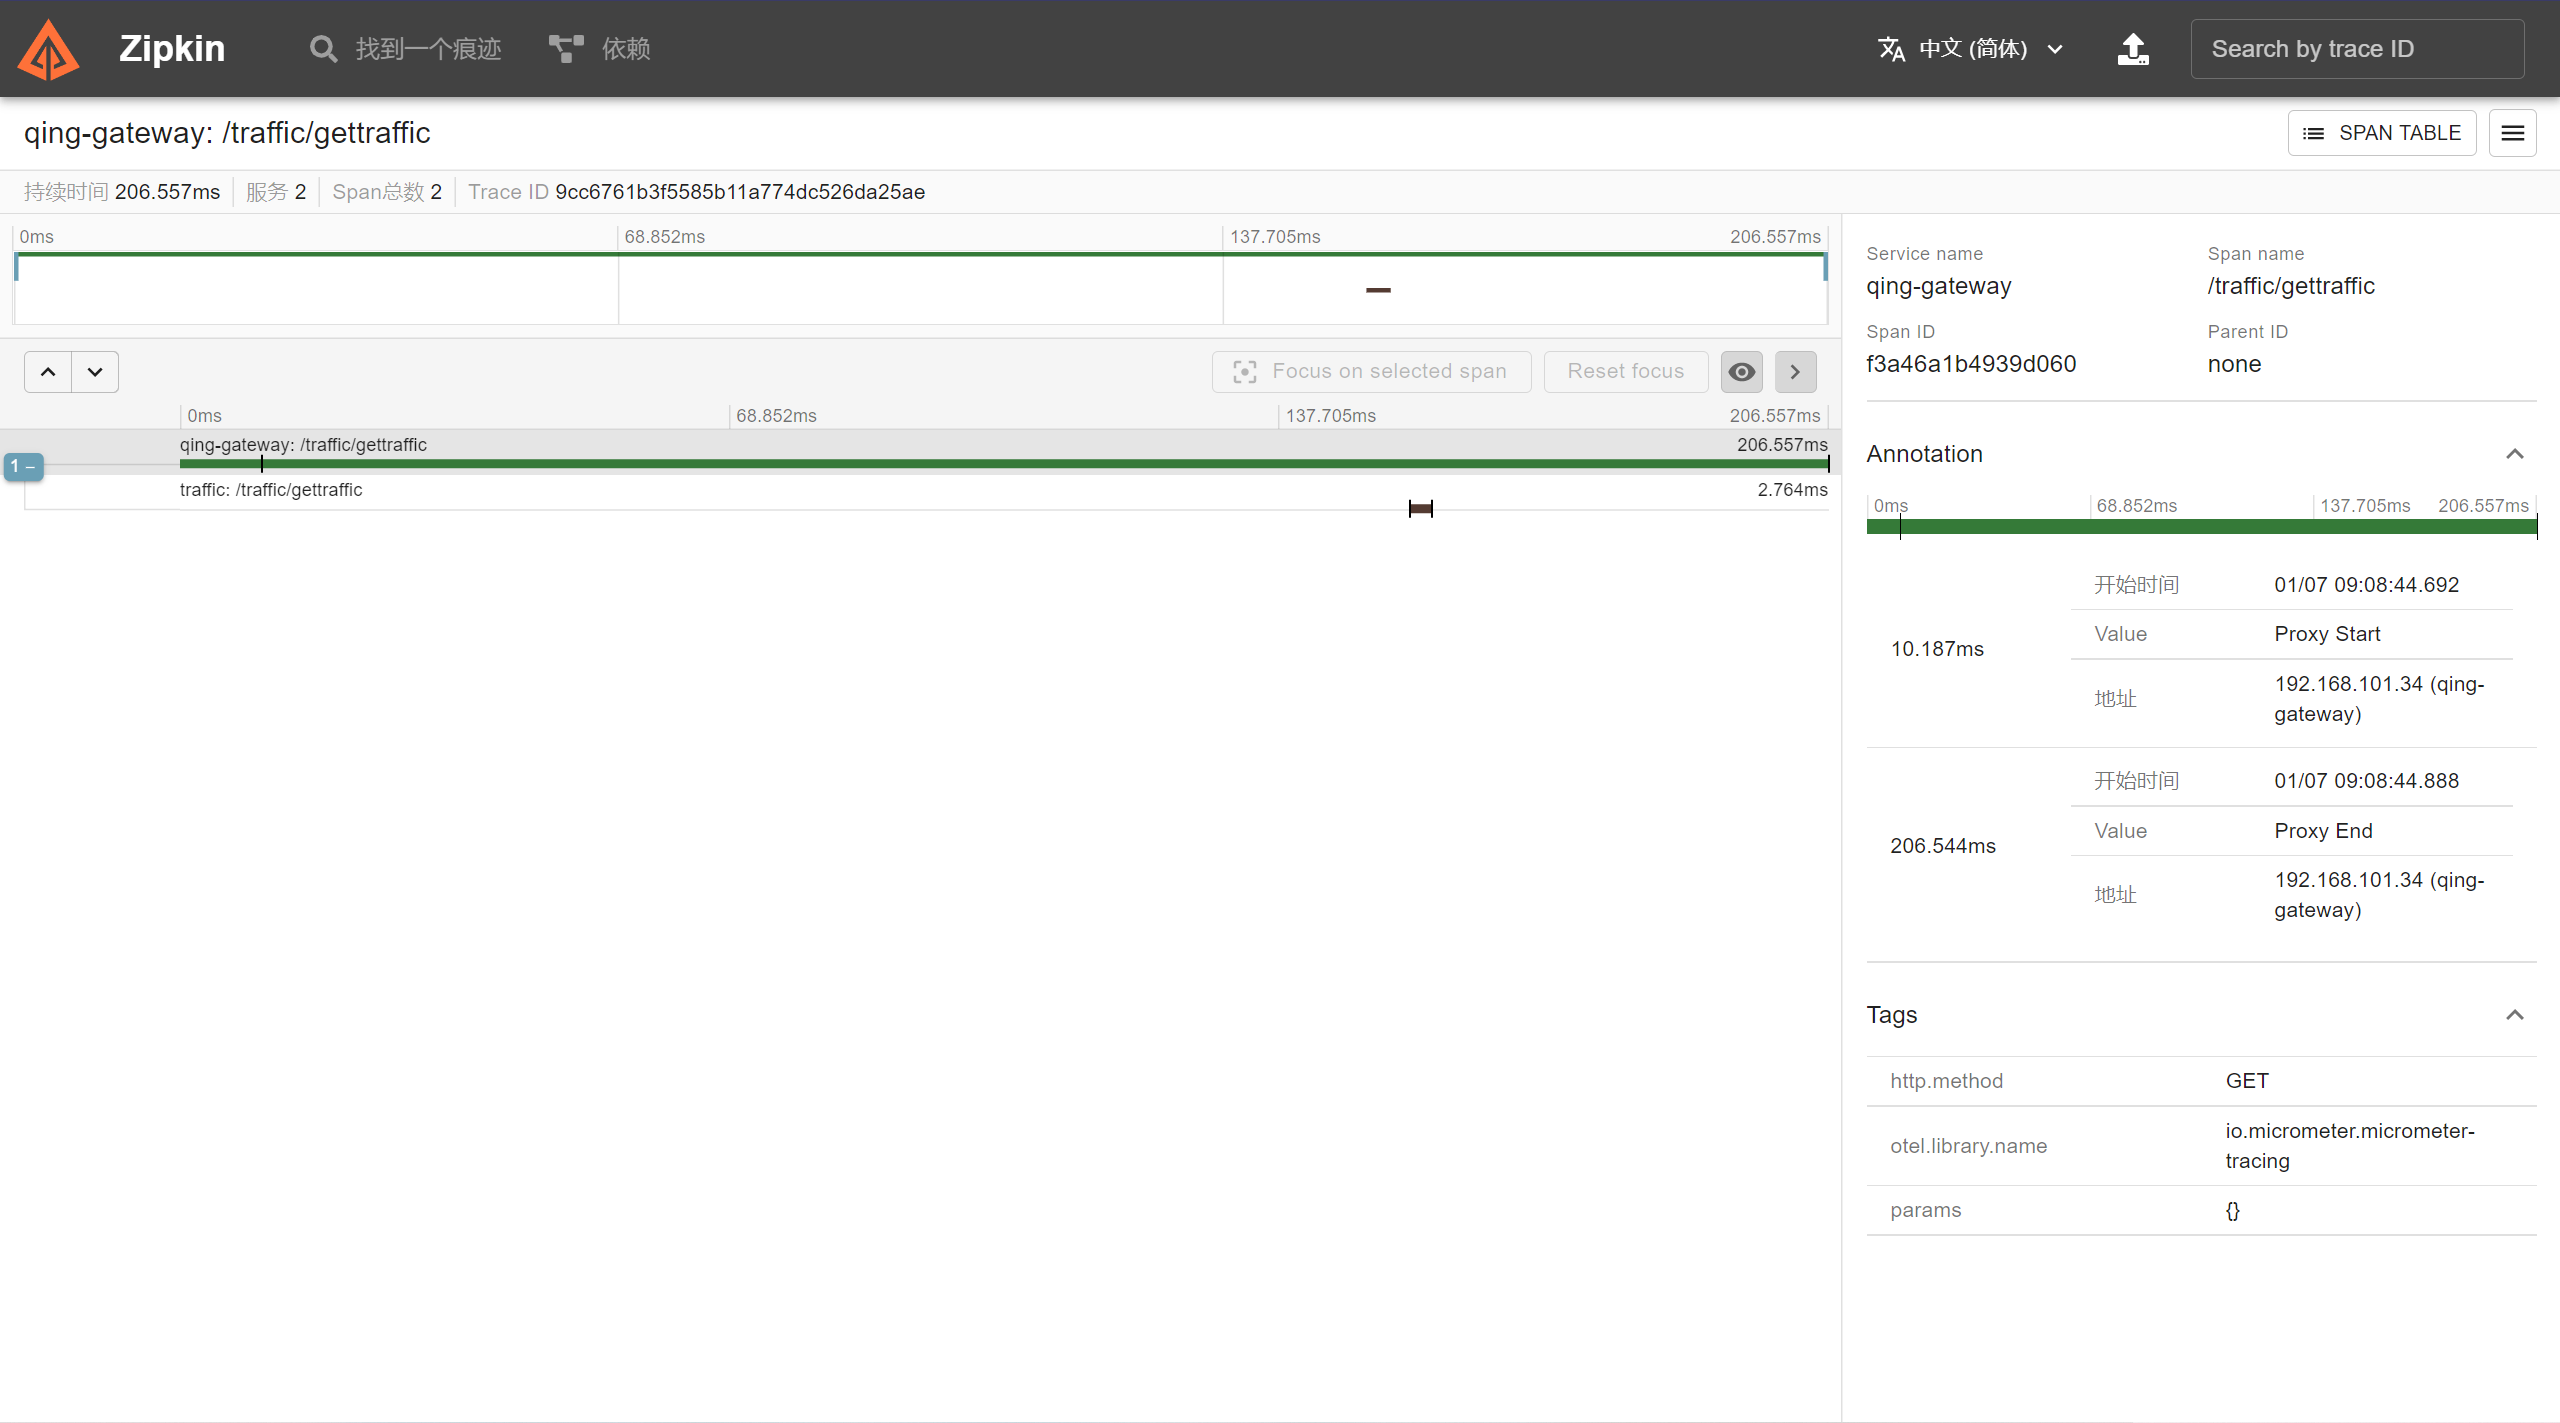Click the up arrow span navigator

pos(48,372)
